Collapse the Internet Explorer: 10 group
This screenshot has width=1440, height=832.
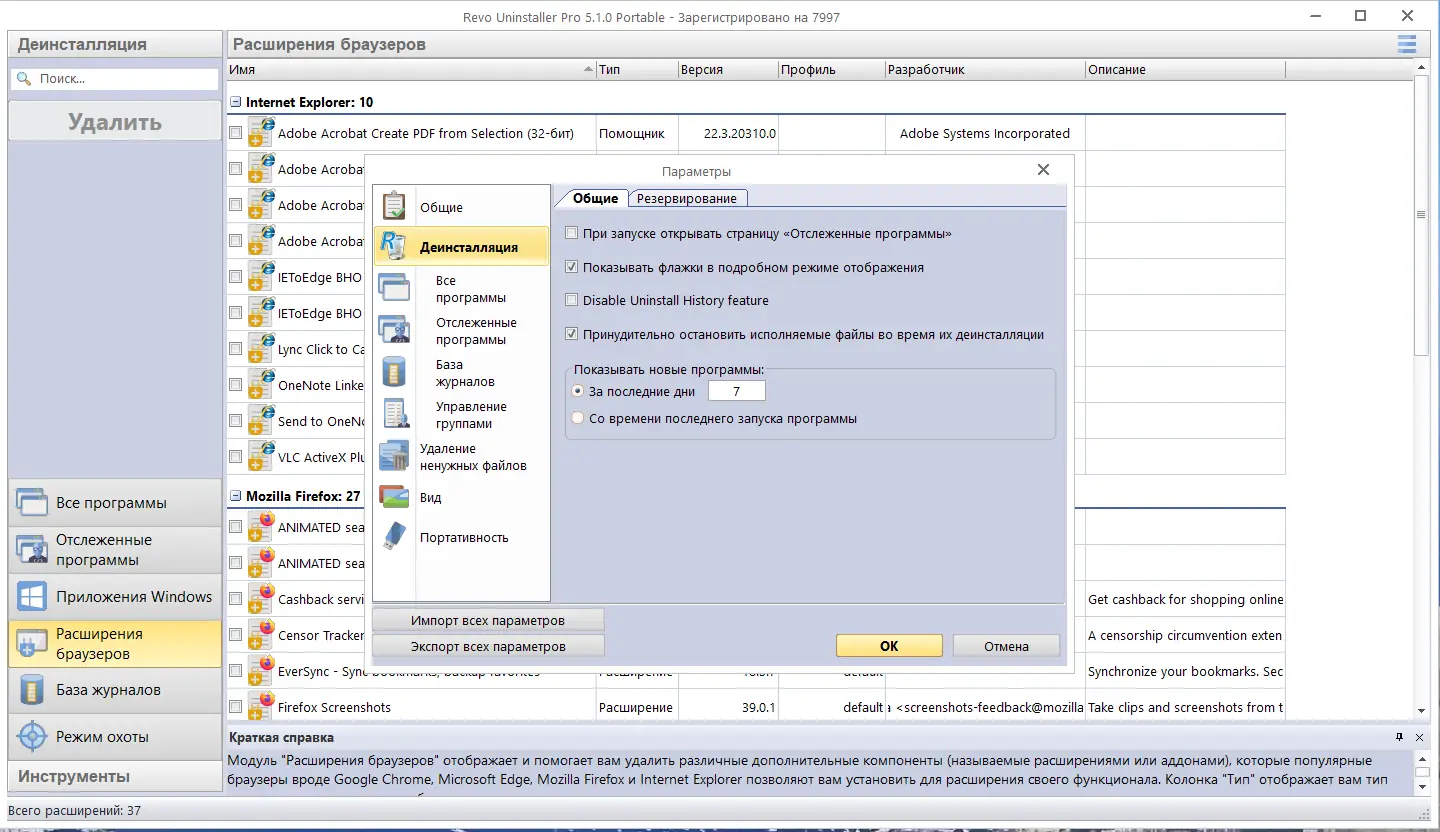(x=236, y=102)
